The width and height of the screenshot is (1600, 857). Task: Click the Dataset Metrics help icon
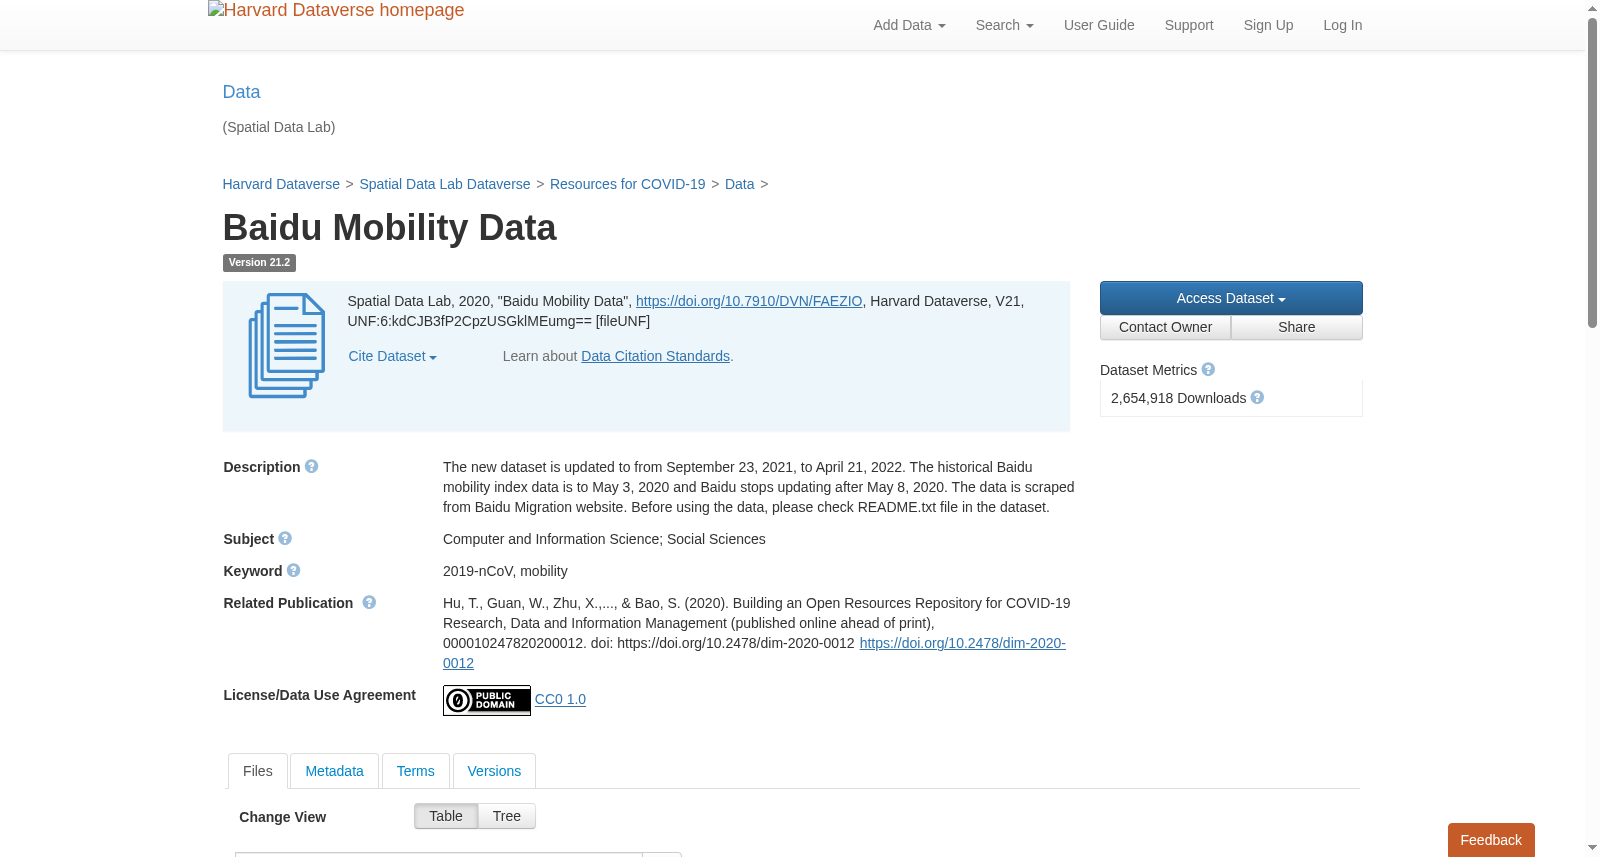(1208, 370)
